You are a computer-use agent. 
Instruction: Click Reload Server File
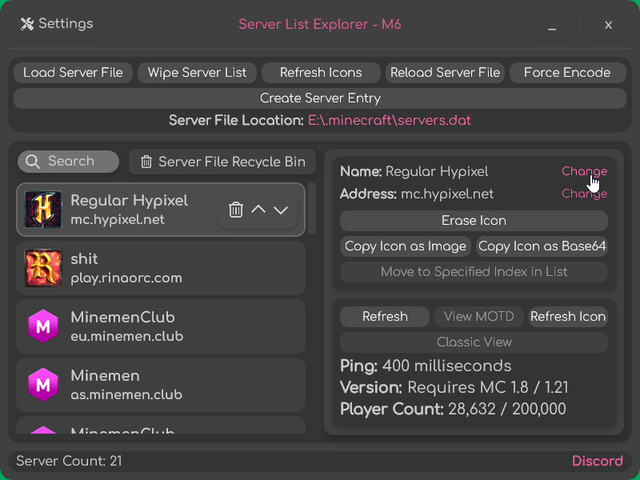tap(445, 73)
